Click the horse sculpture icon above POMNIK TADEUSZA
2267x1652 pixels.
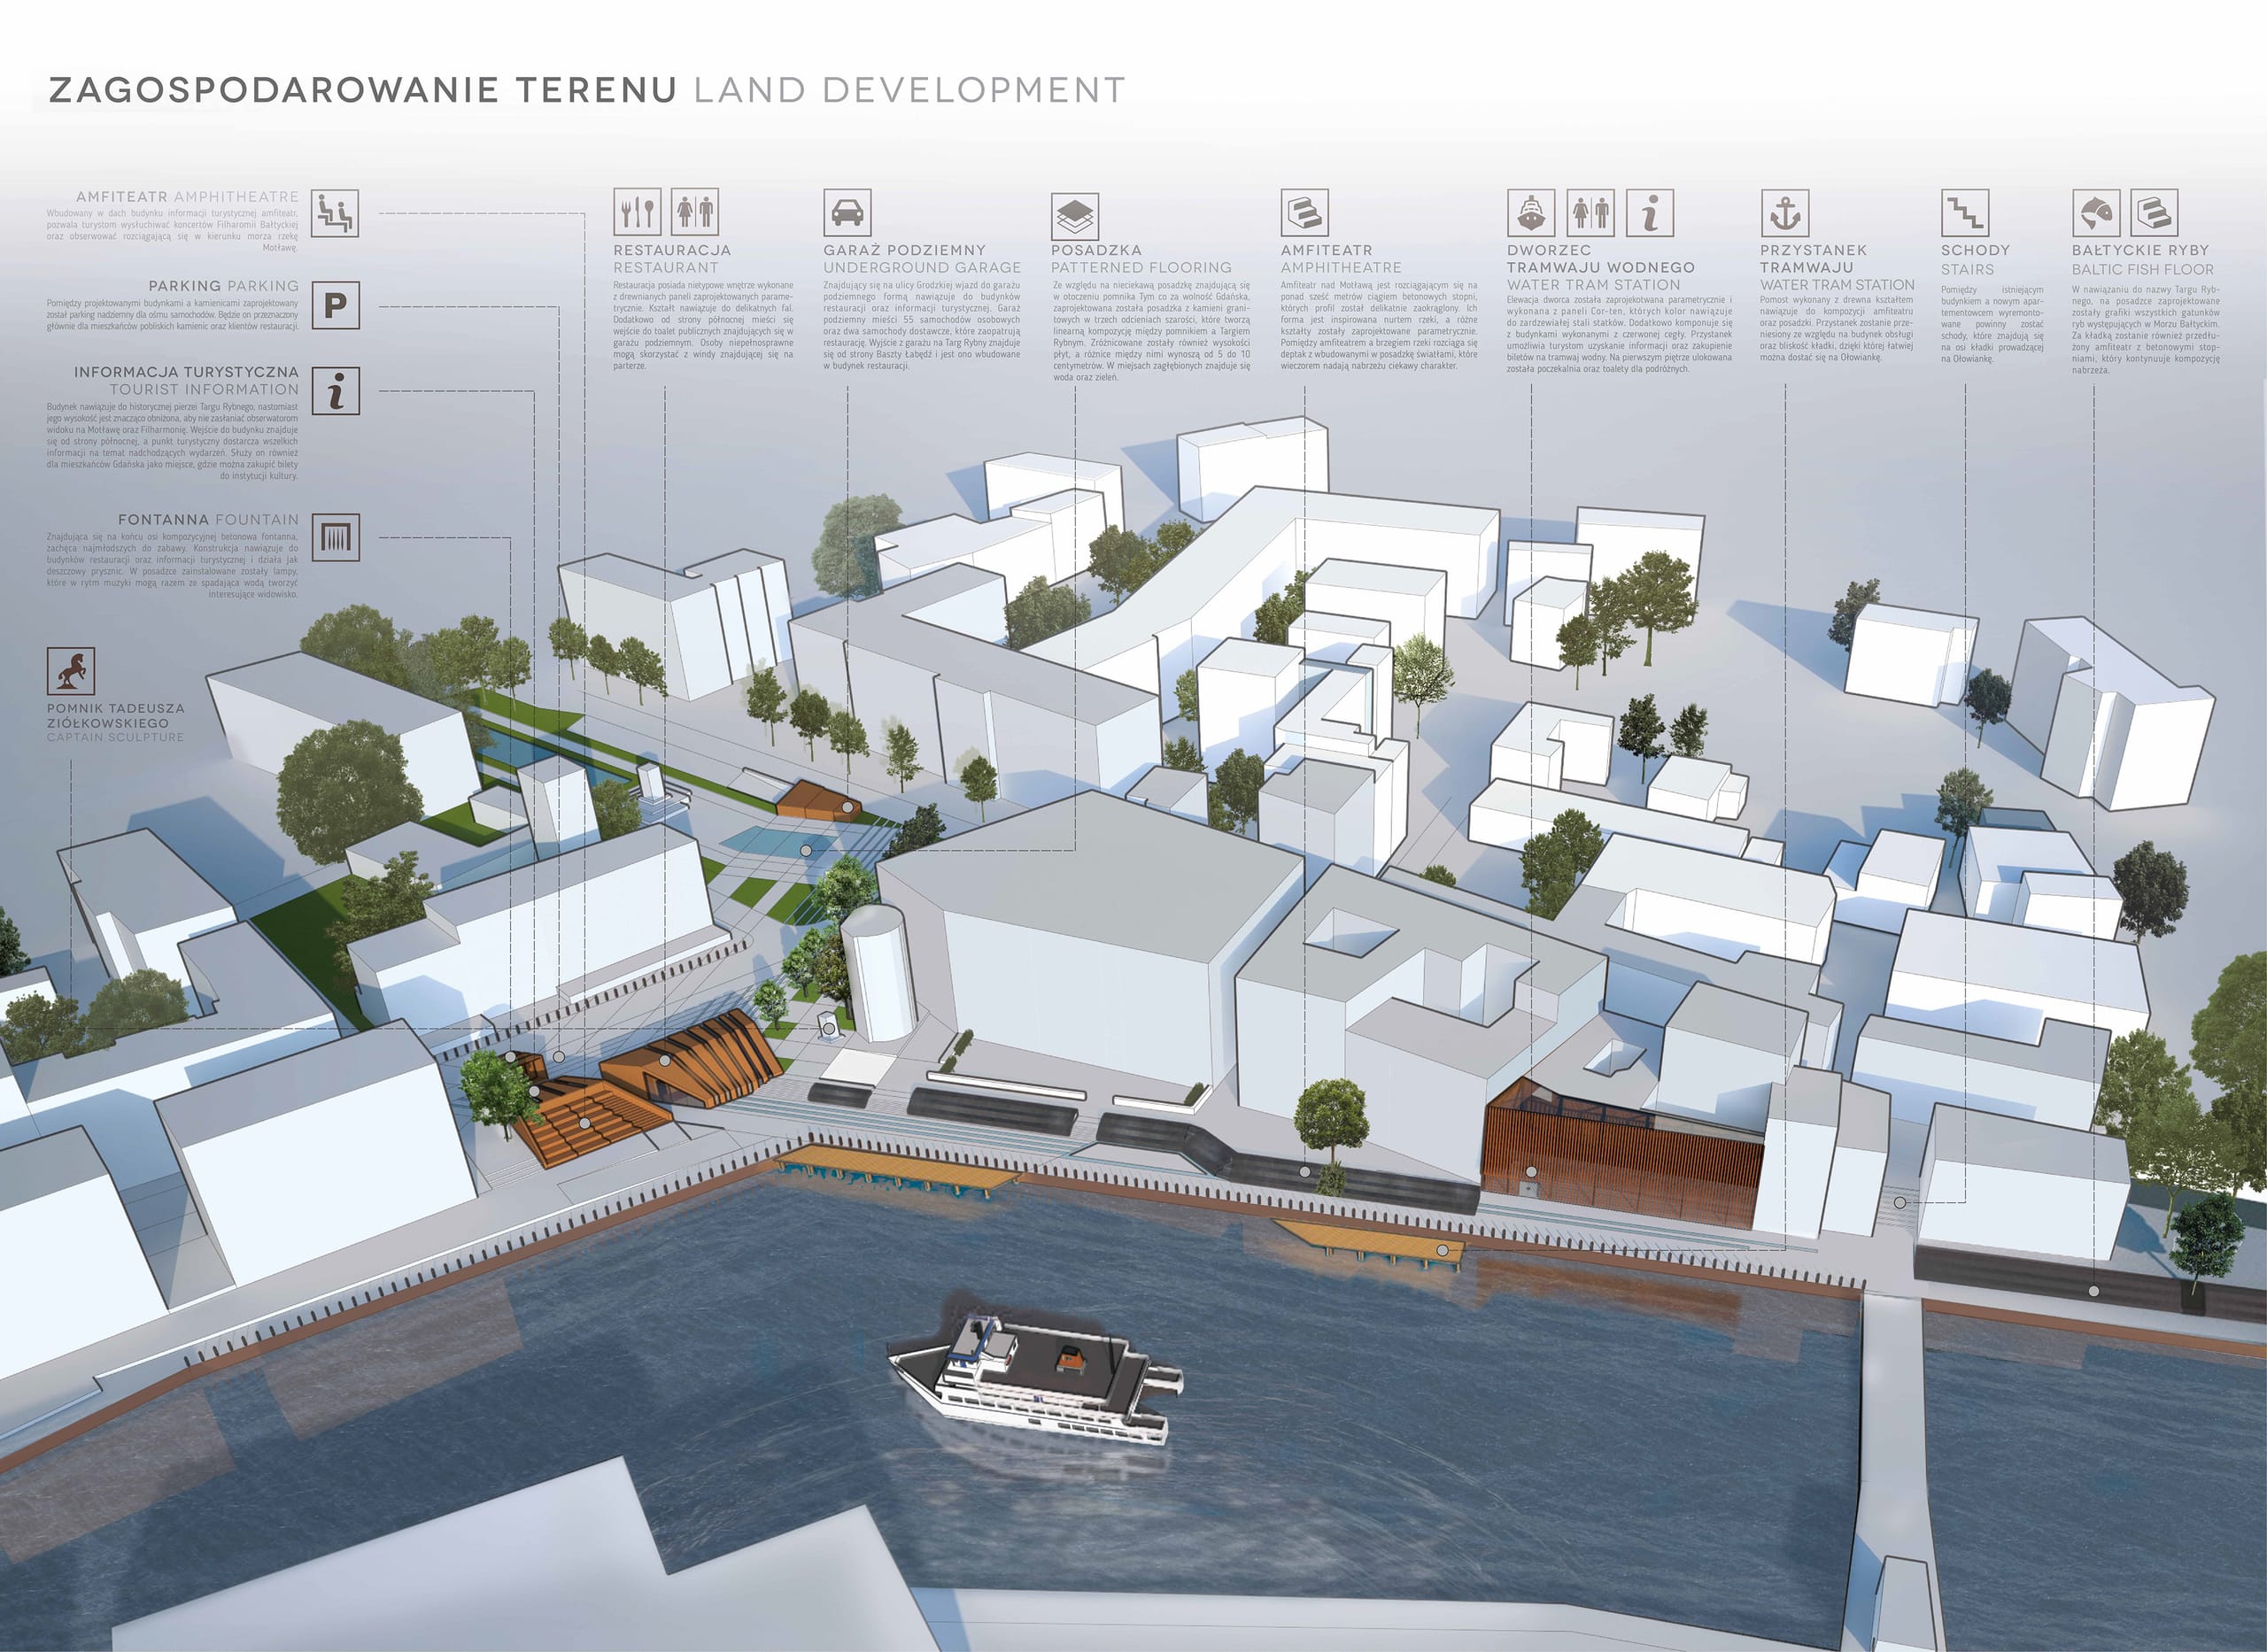(x=70, y=671)
